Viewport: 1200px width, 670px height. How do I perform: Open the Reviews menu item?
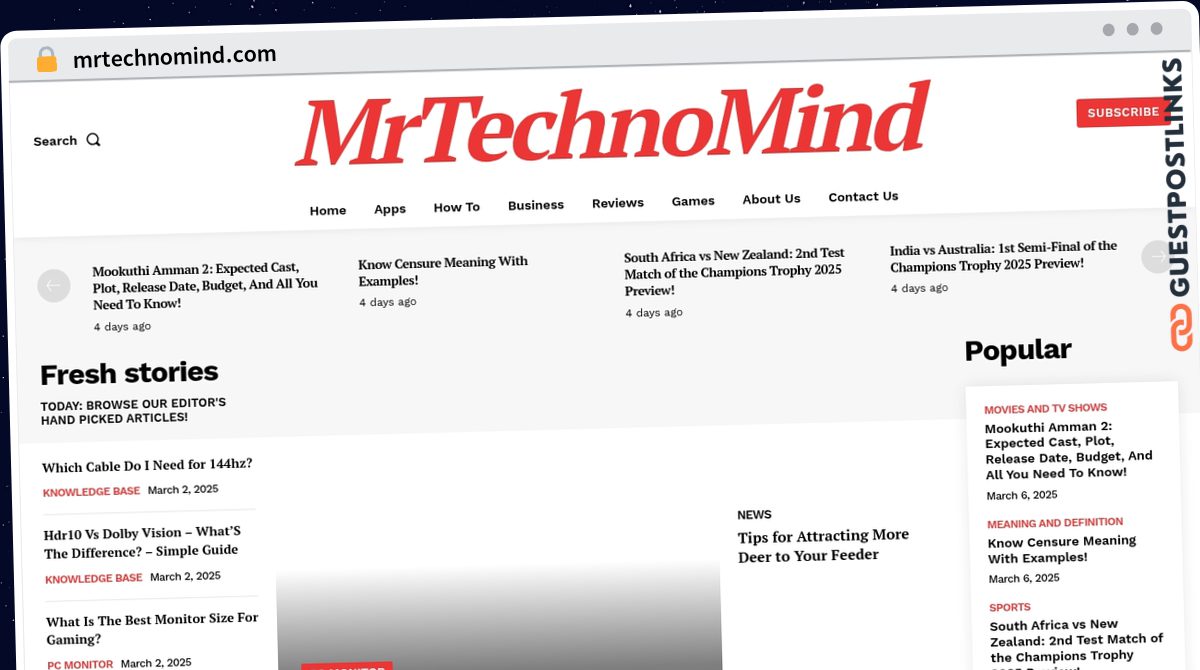[x=618, y=203]
